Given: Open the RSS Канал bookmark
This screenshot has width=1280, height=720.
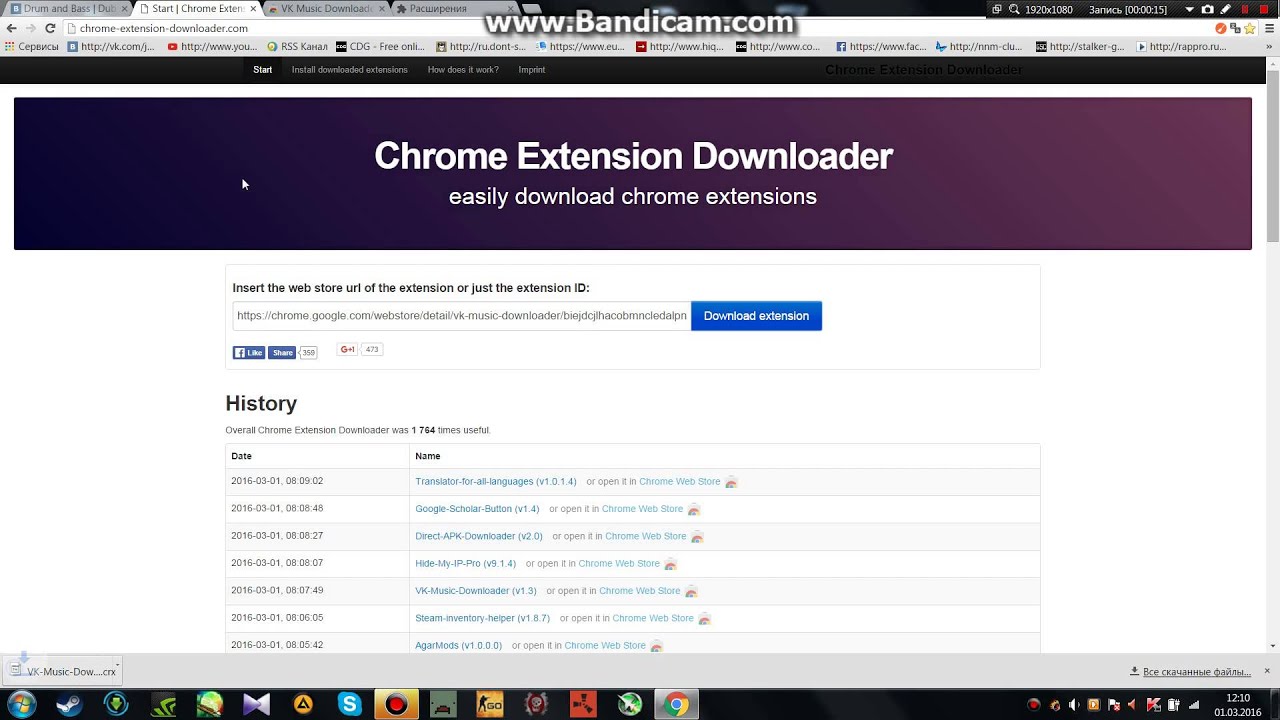Looking at the screenshot, I should point(297,46).
